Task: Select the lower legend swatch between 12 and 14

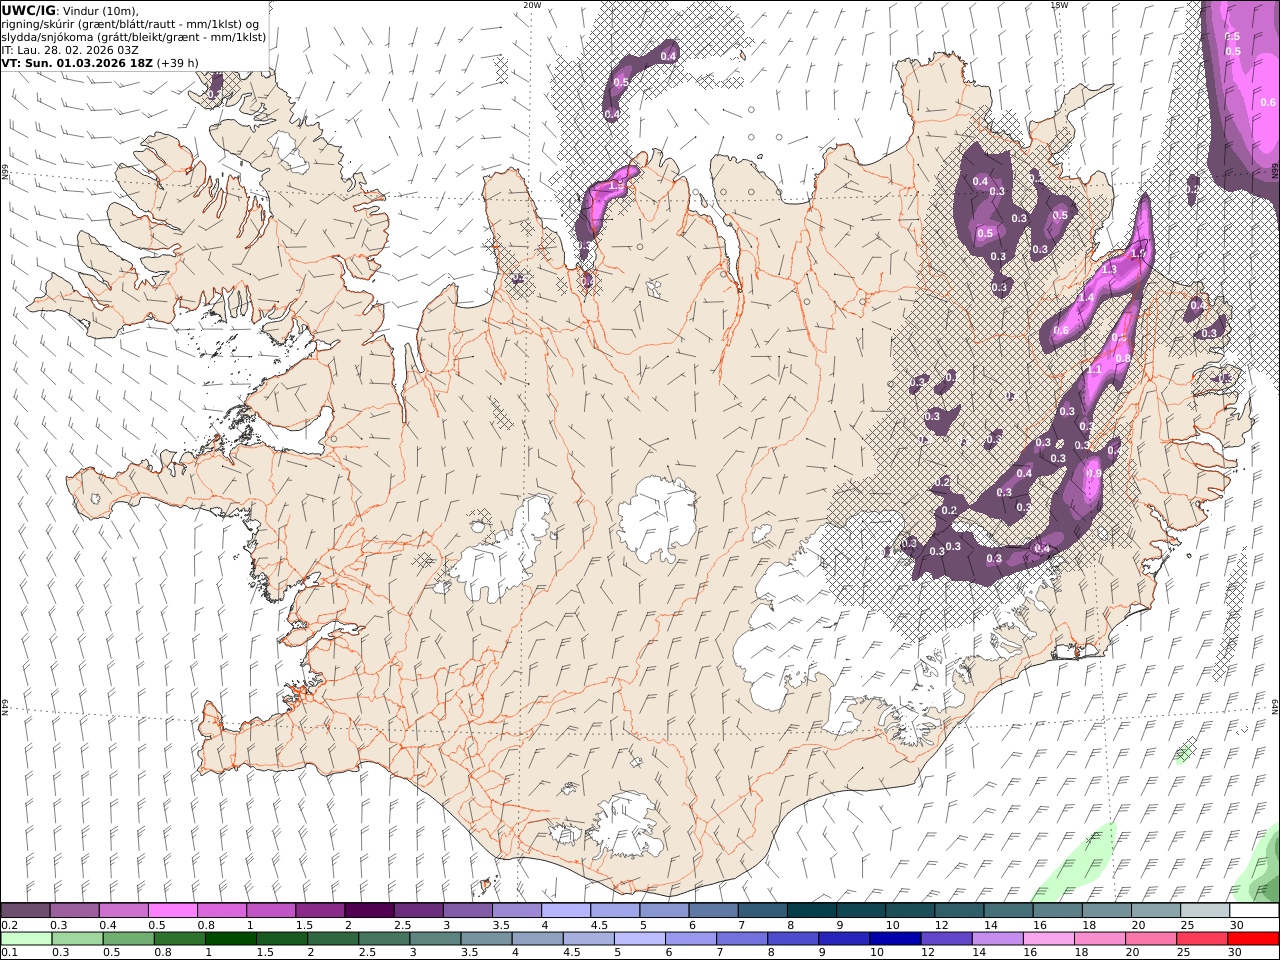Action: [x=947, y=938]
